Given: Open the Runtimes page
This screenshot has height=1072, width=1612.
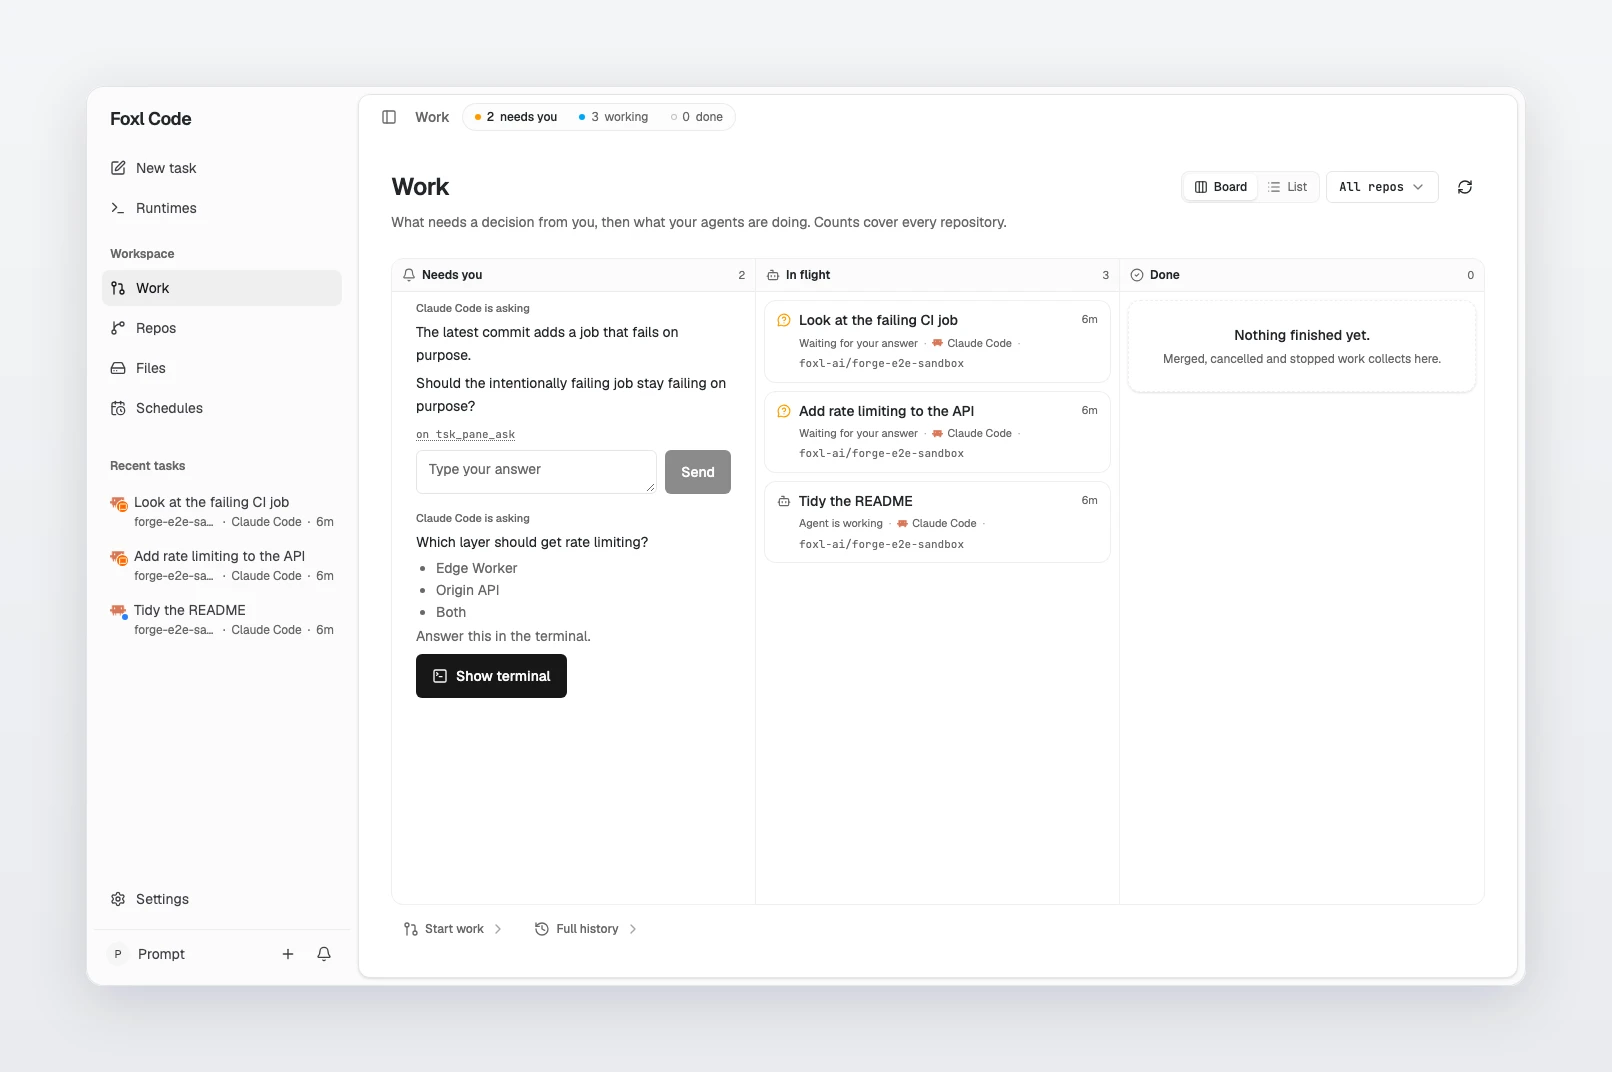Looking at the screenshot, I should tap(222, 208).
